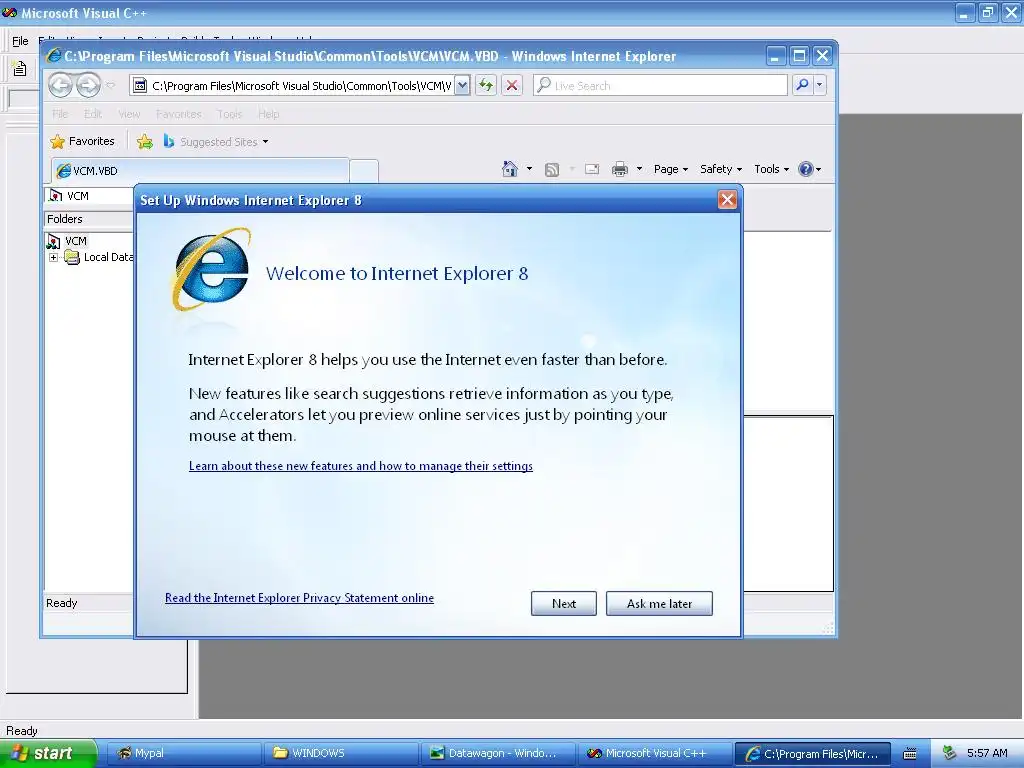Switch to Datawagon taskbar window
The width and height of the screenshot is (1024, 768).
pos(498,753)
